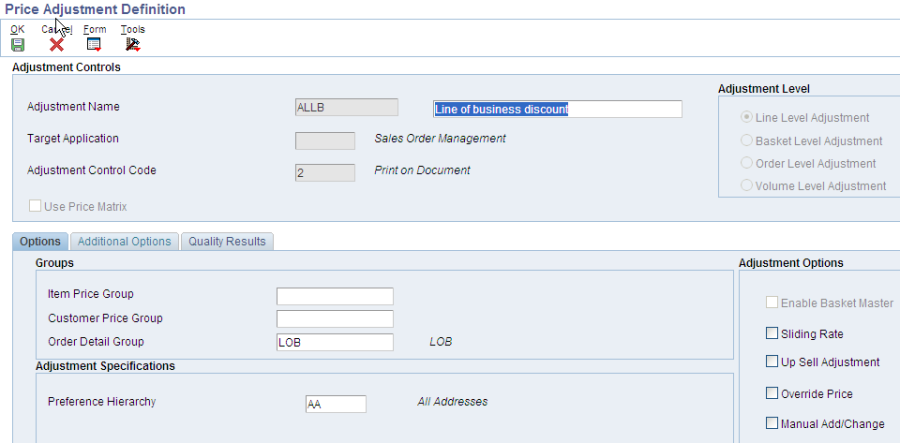Click the Customer Price Group label
Screen dimensions: 900x443
106,318
